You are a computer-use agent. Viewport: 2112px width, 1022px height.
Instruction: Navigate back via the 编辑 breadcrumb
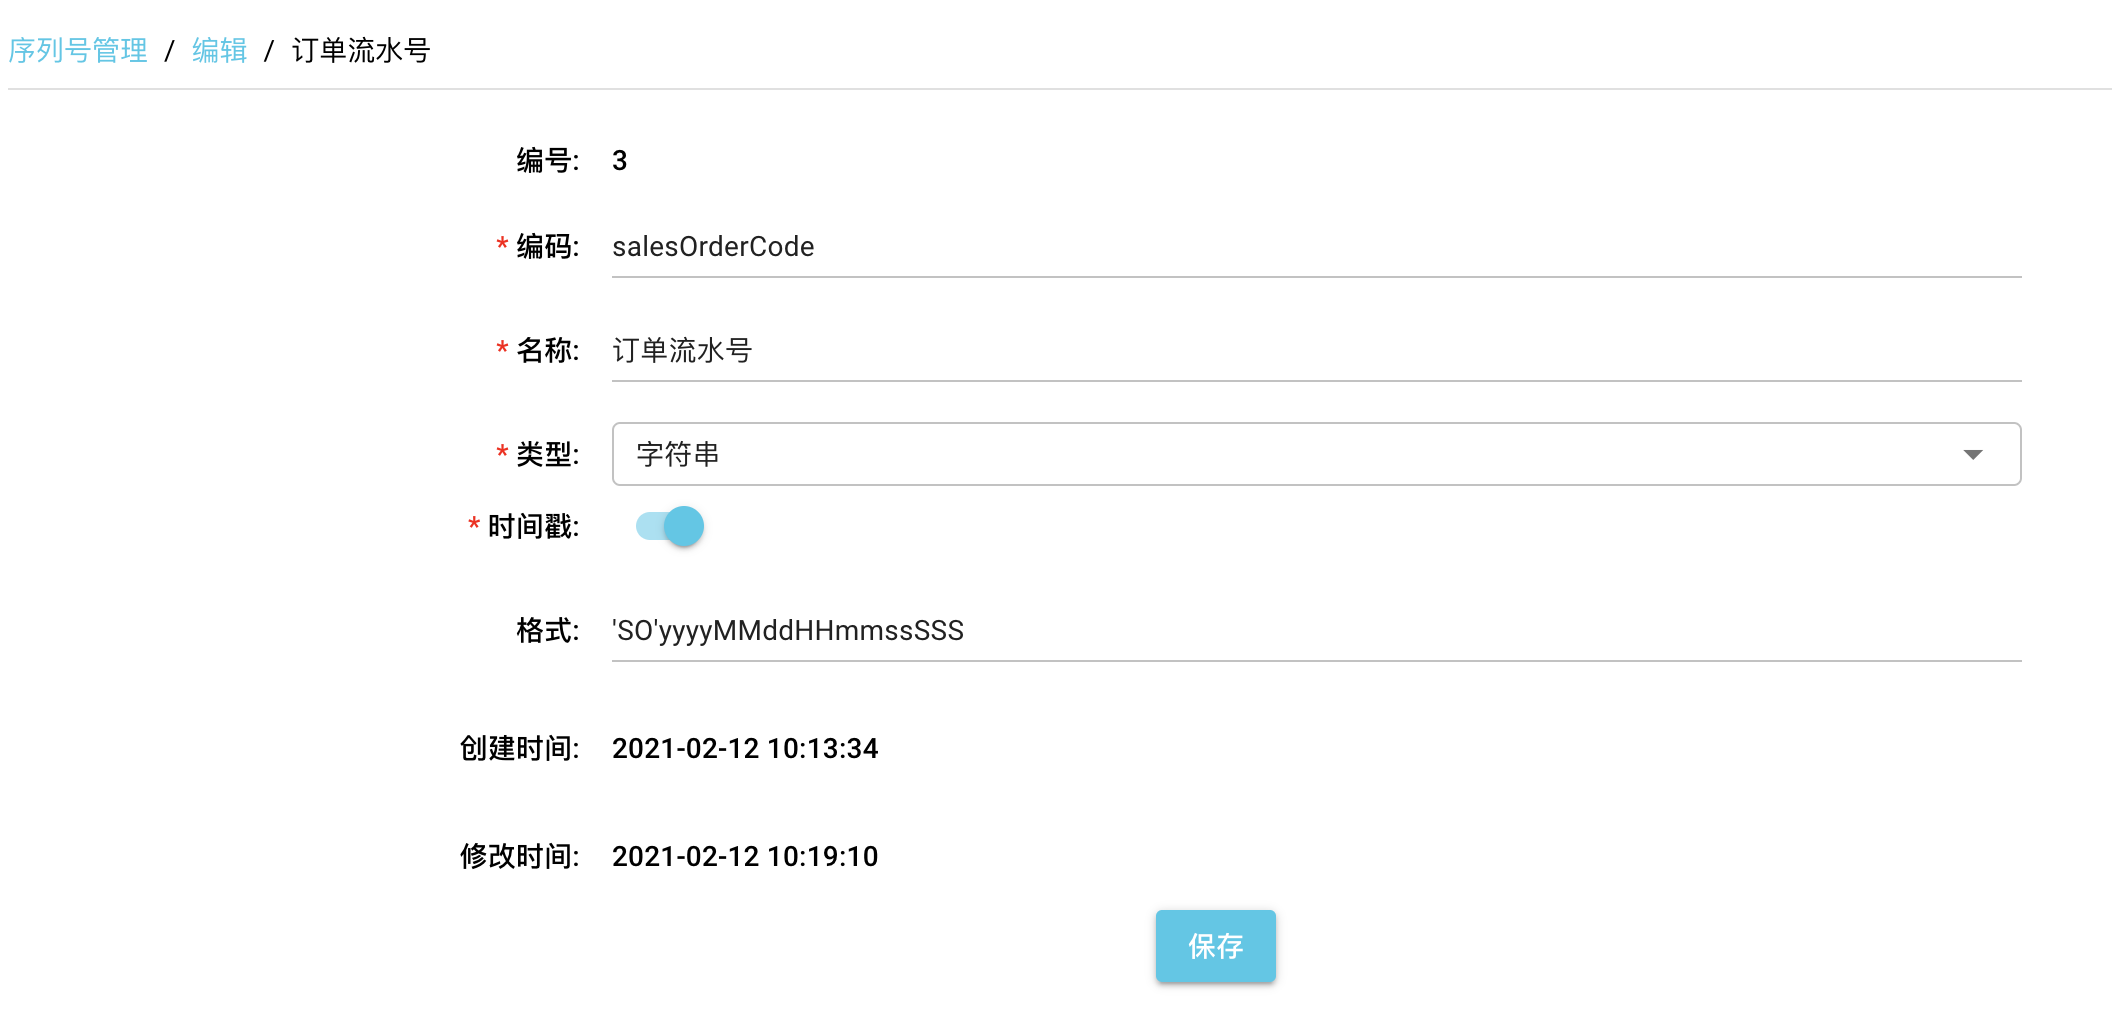click(218, 49)
